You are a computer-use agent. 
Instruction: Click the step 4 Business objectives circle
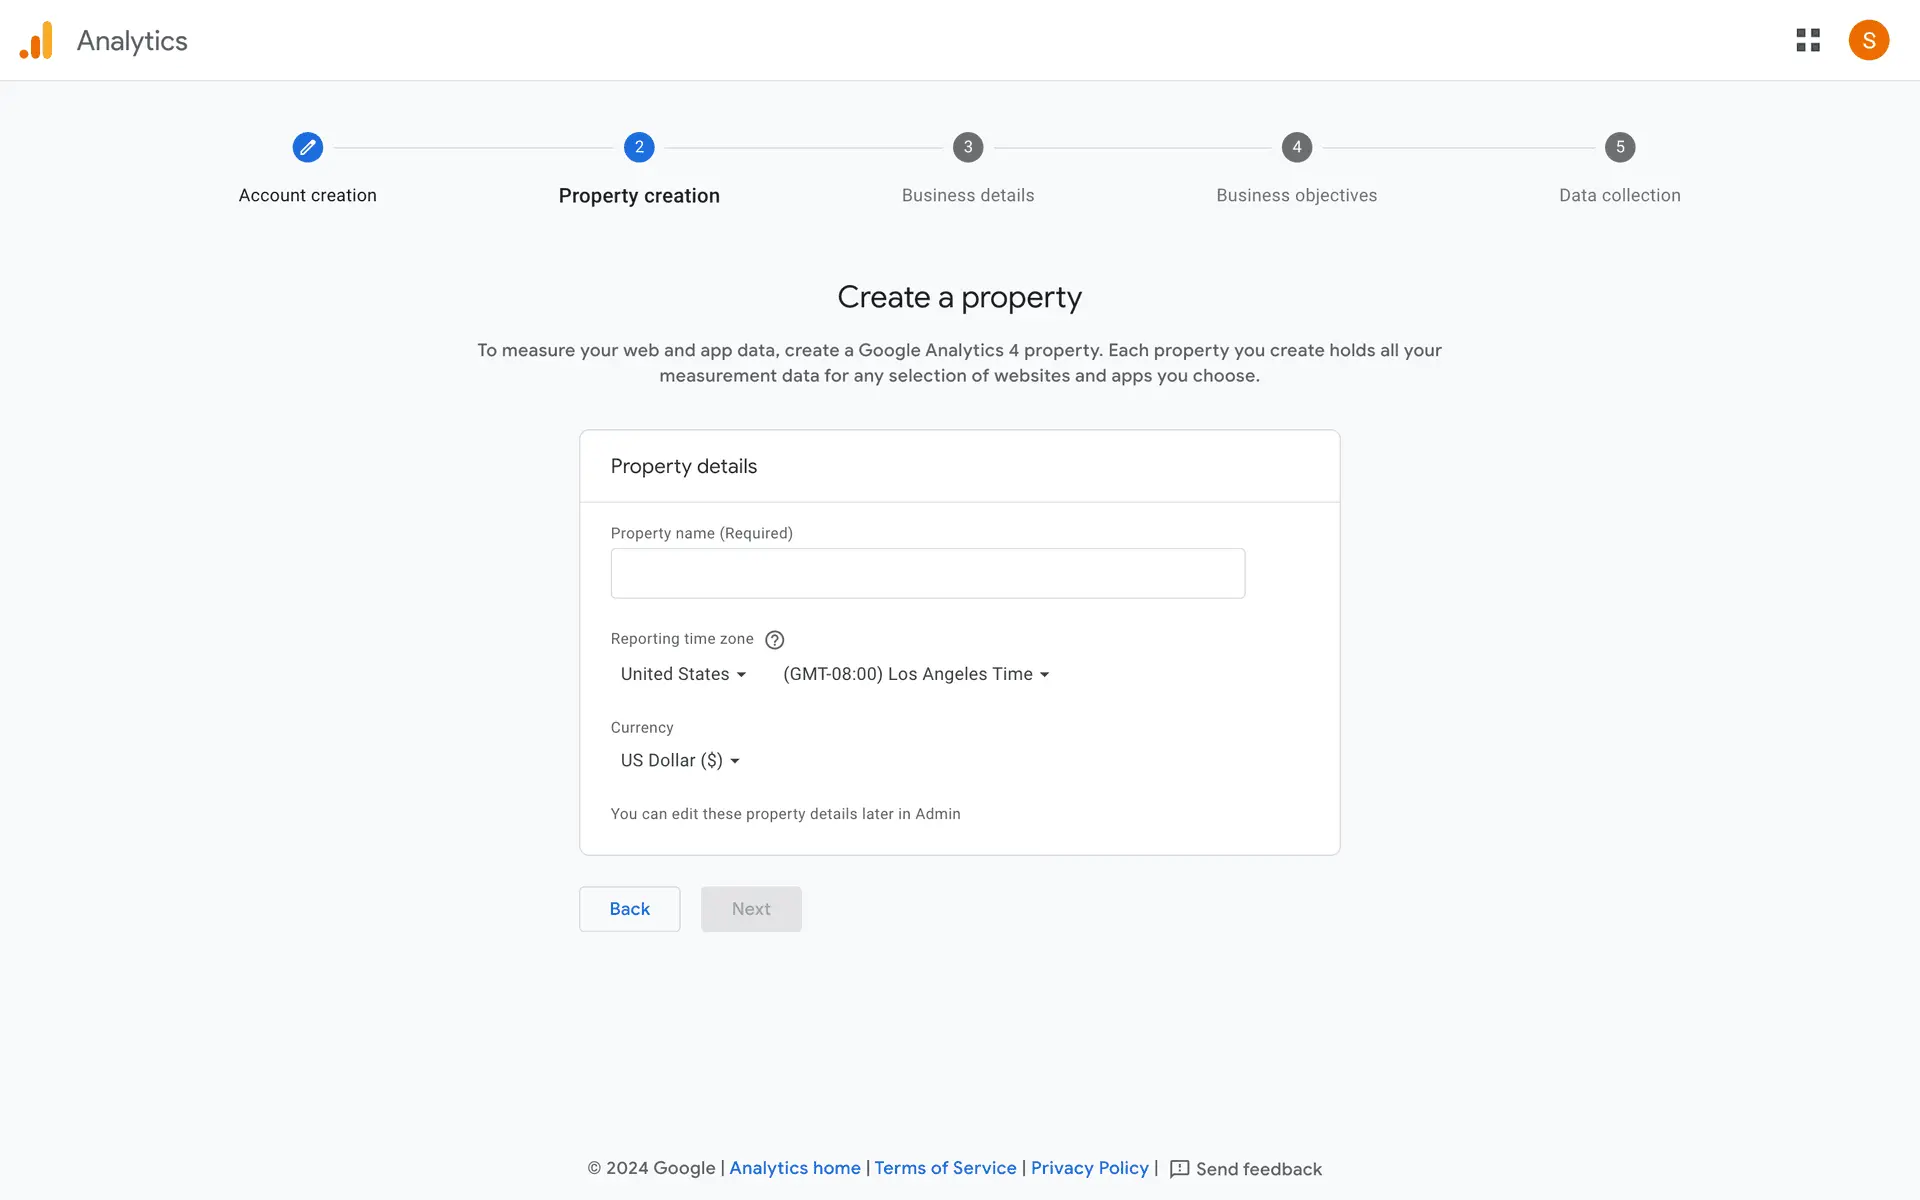(1296, 147)
